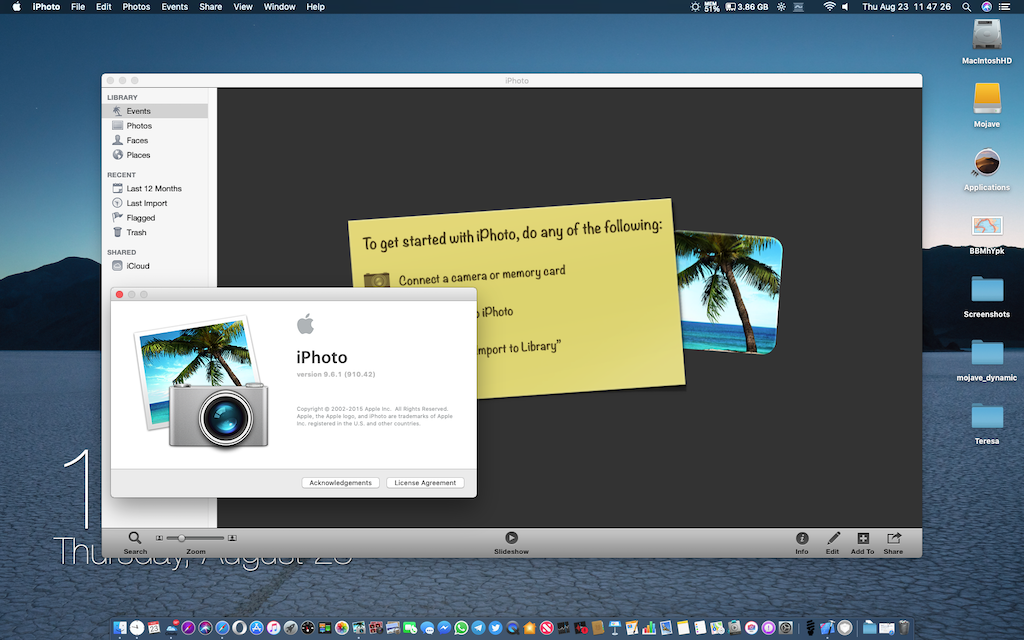Close the About iPhoto dialog

click(120, 295)
